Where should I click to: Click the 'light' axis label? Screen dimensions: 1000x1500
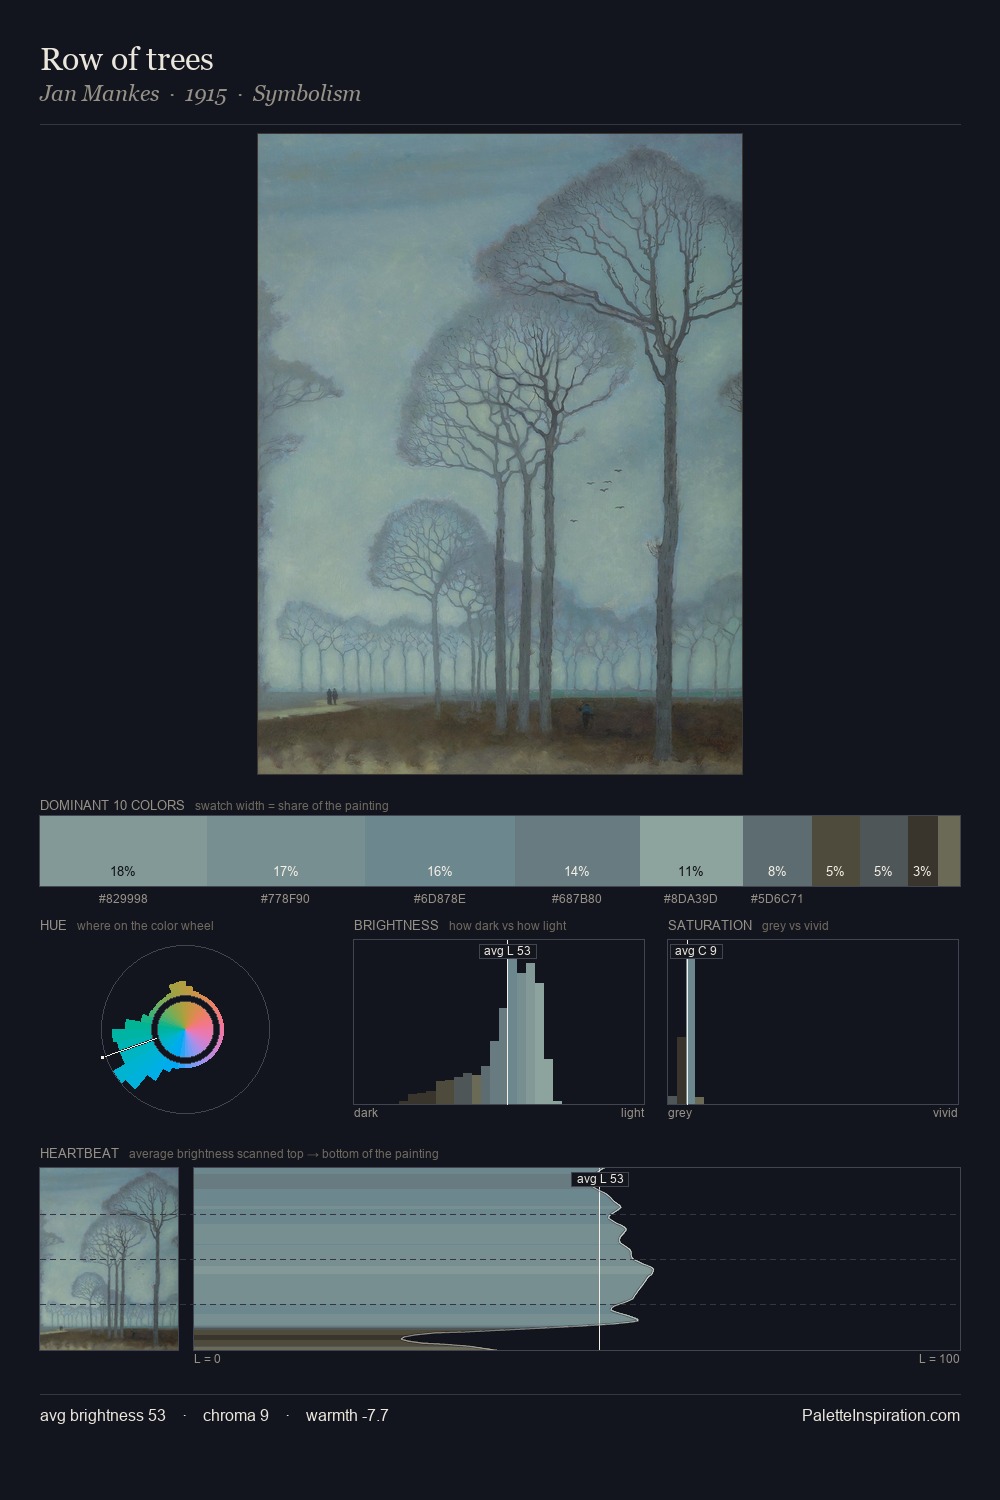click(633, 1113)
